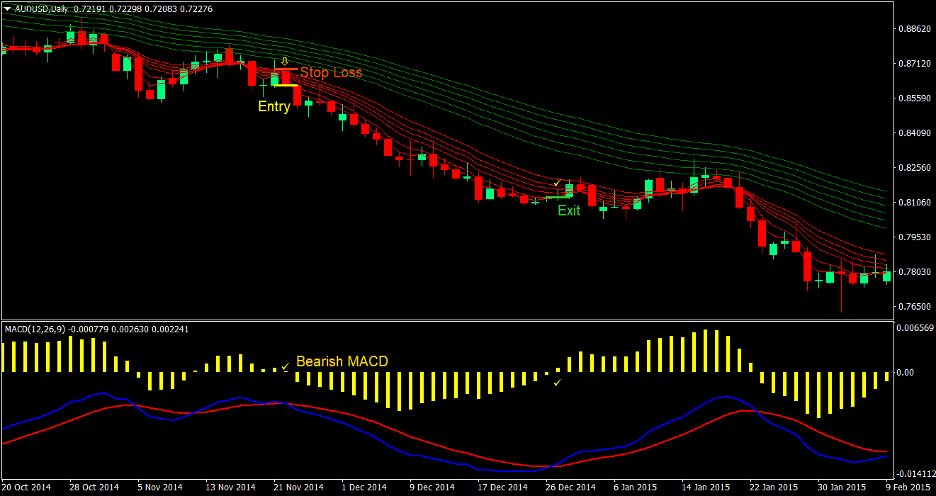Click the 9 Dec 2014 date label
The height and width of the screenshot is (496, 936).
[x=433, y=486]
